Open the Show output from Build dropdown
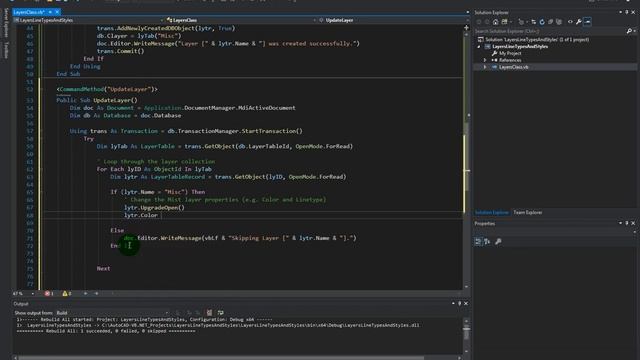Viewport: 640px width, 360px height. pos(112,313)
